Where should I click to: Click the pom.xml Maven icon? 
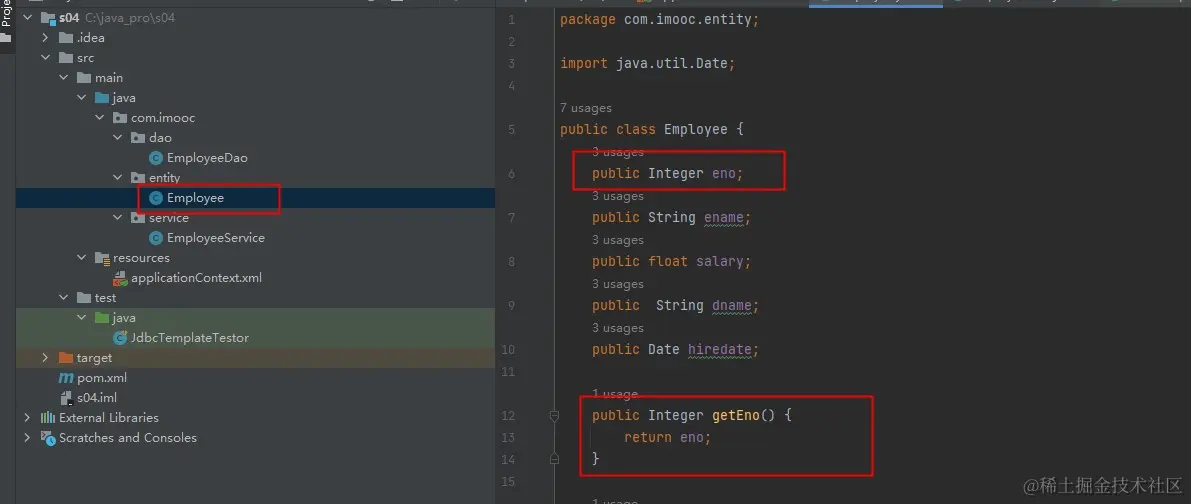[x=65, y=378]
